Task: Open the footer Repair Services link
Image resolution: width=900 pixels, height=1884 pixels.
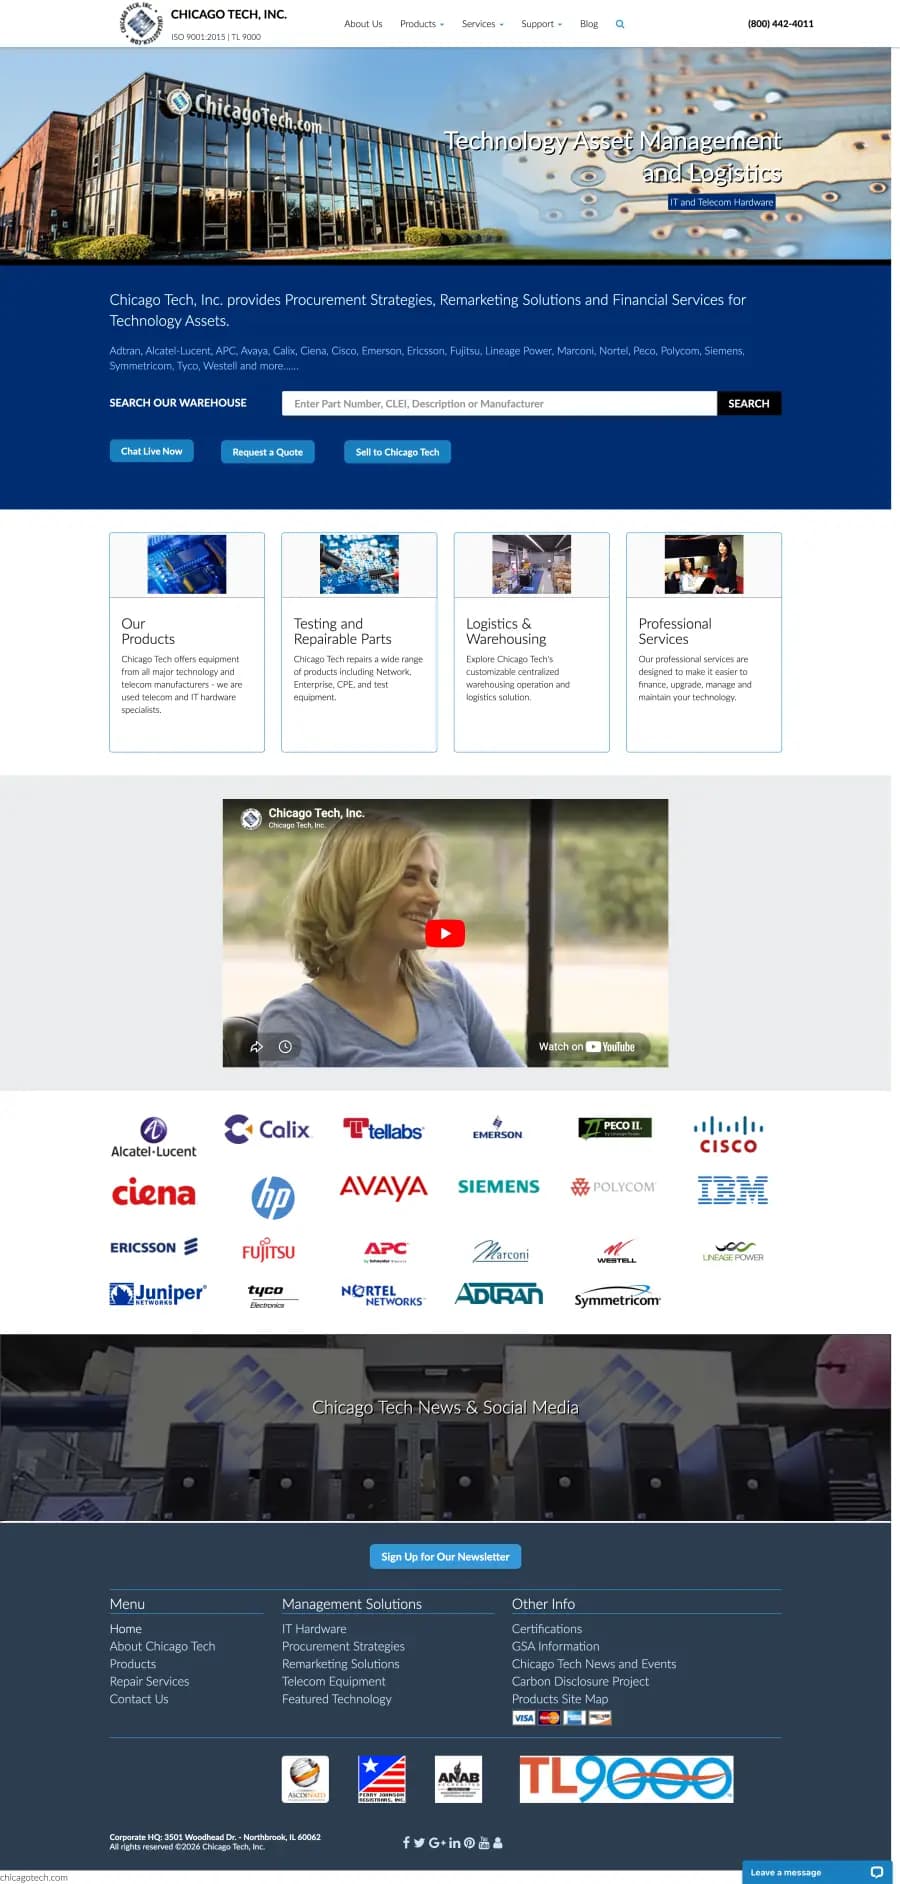Action: 149,1681
